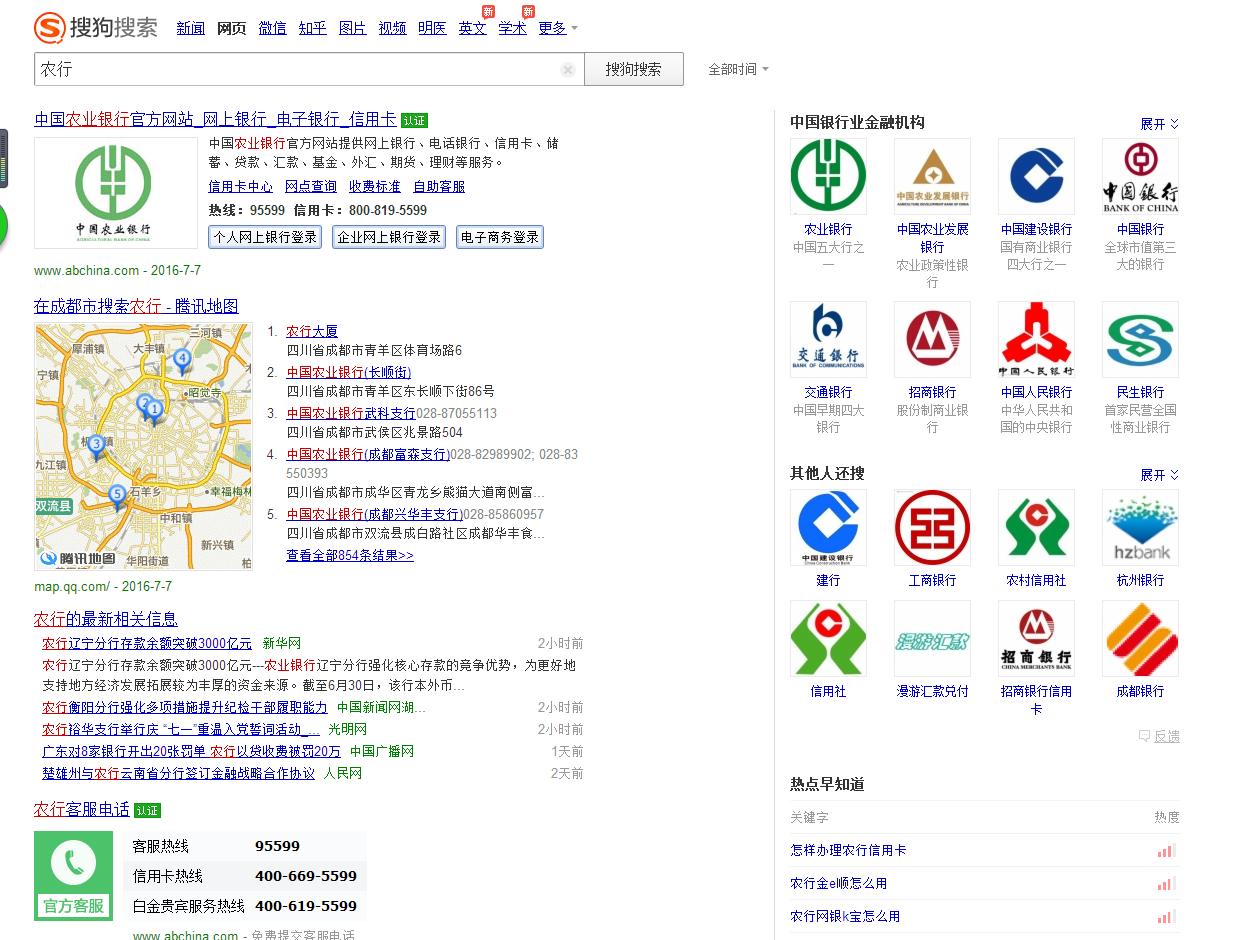Click 查看全部854条结果>> link
Screen dimensions: 1256x940
coord(350,555)
